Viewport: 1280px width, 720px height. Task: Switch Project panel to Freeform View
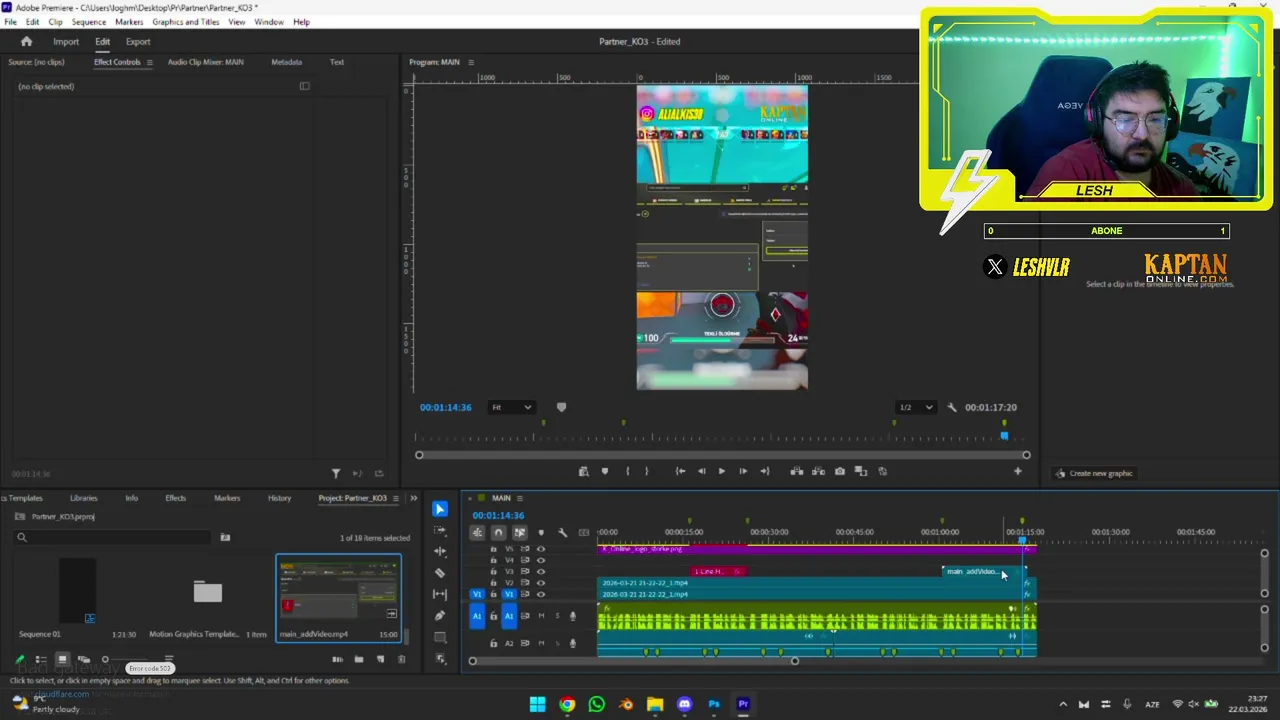coord(84,660)
